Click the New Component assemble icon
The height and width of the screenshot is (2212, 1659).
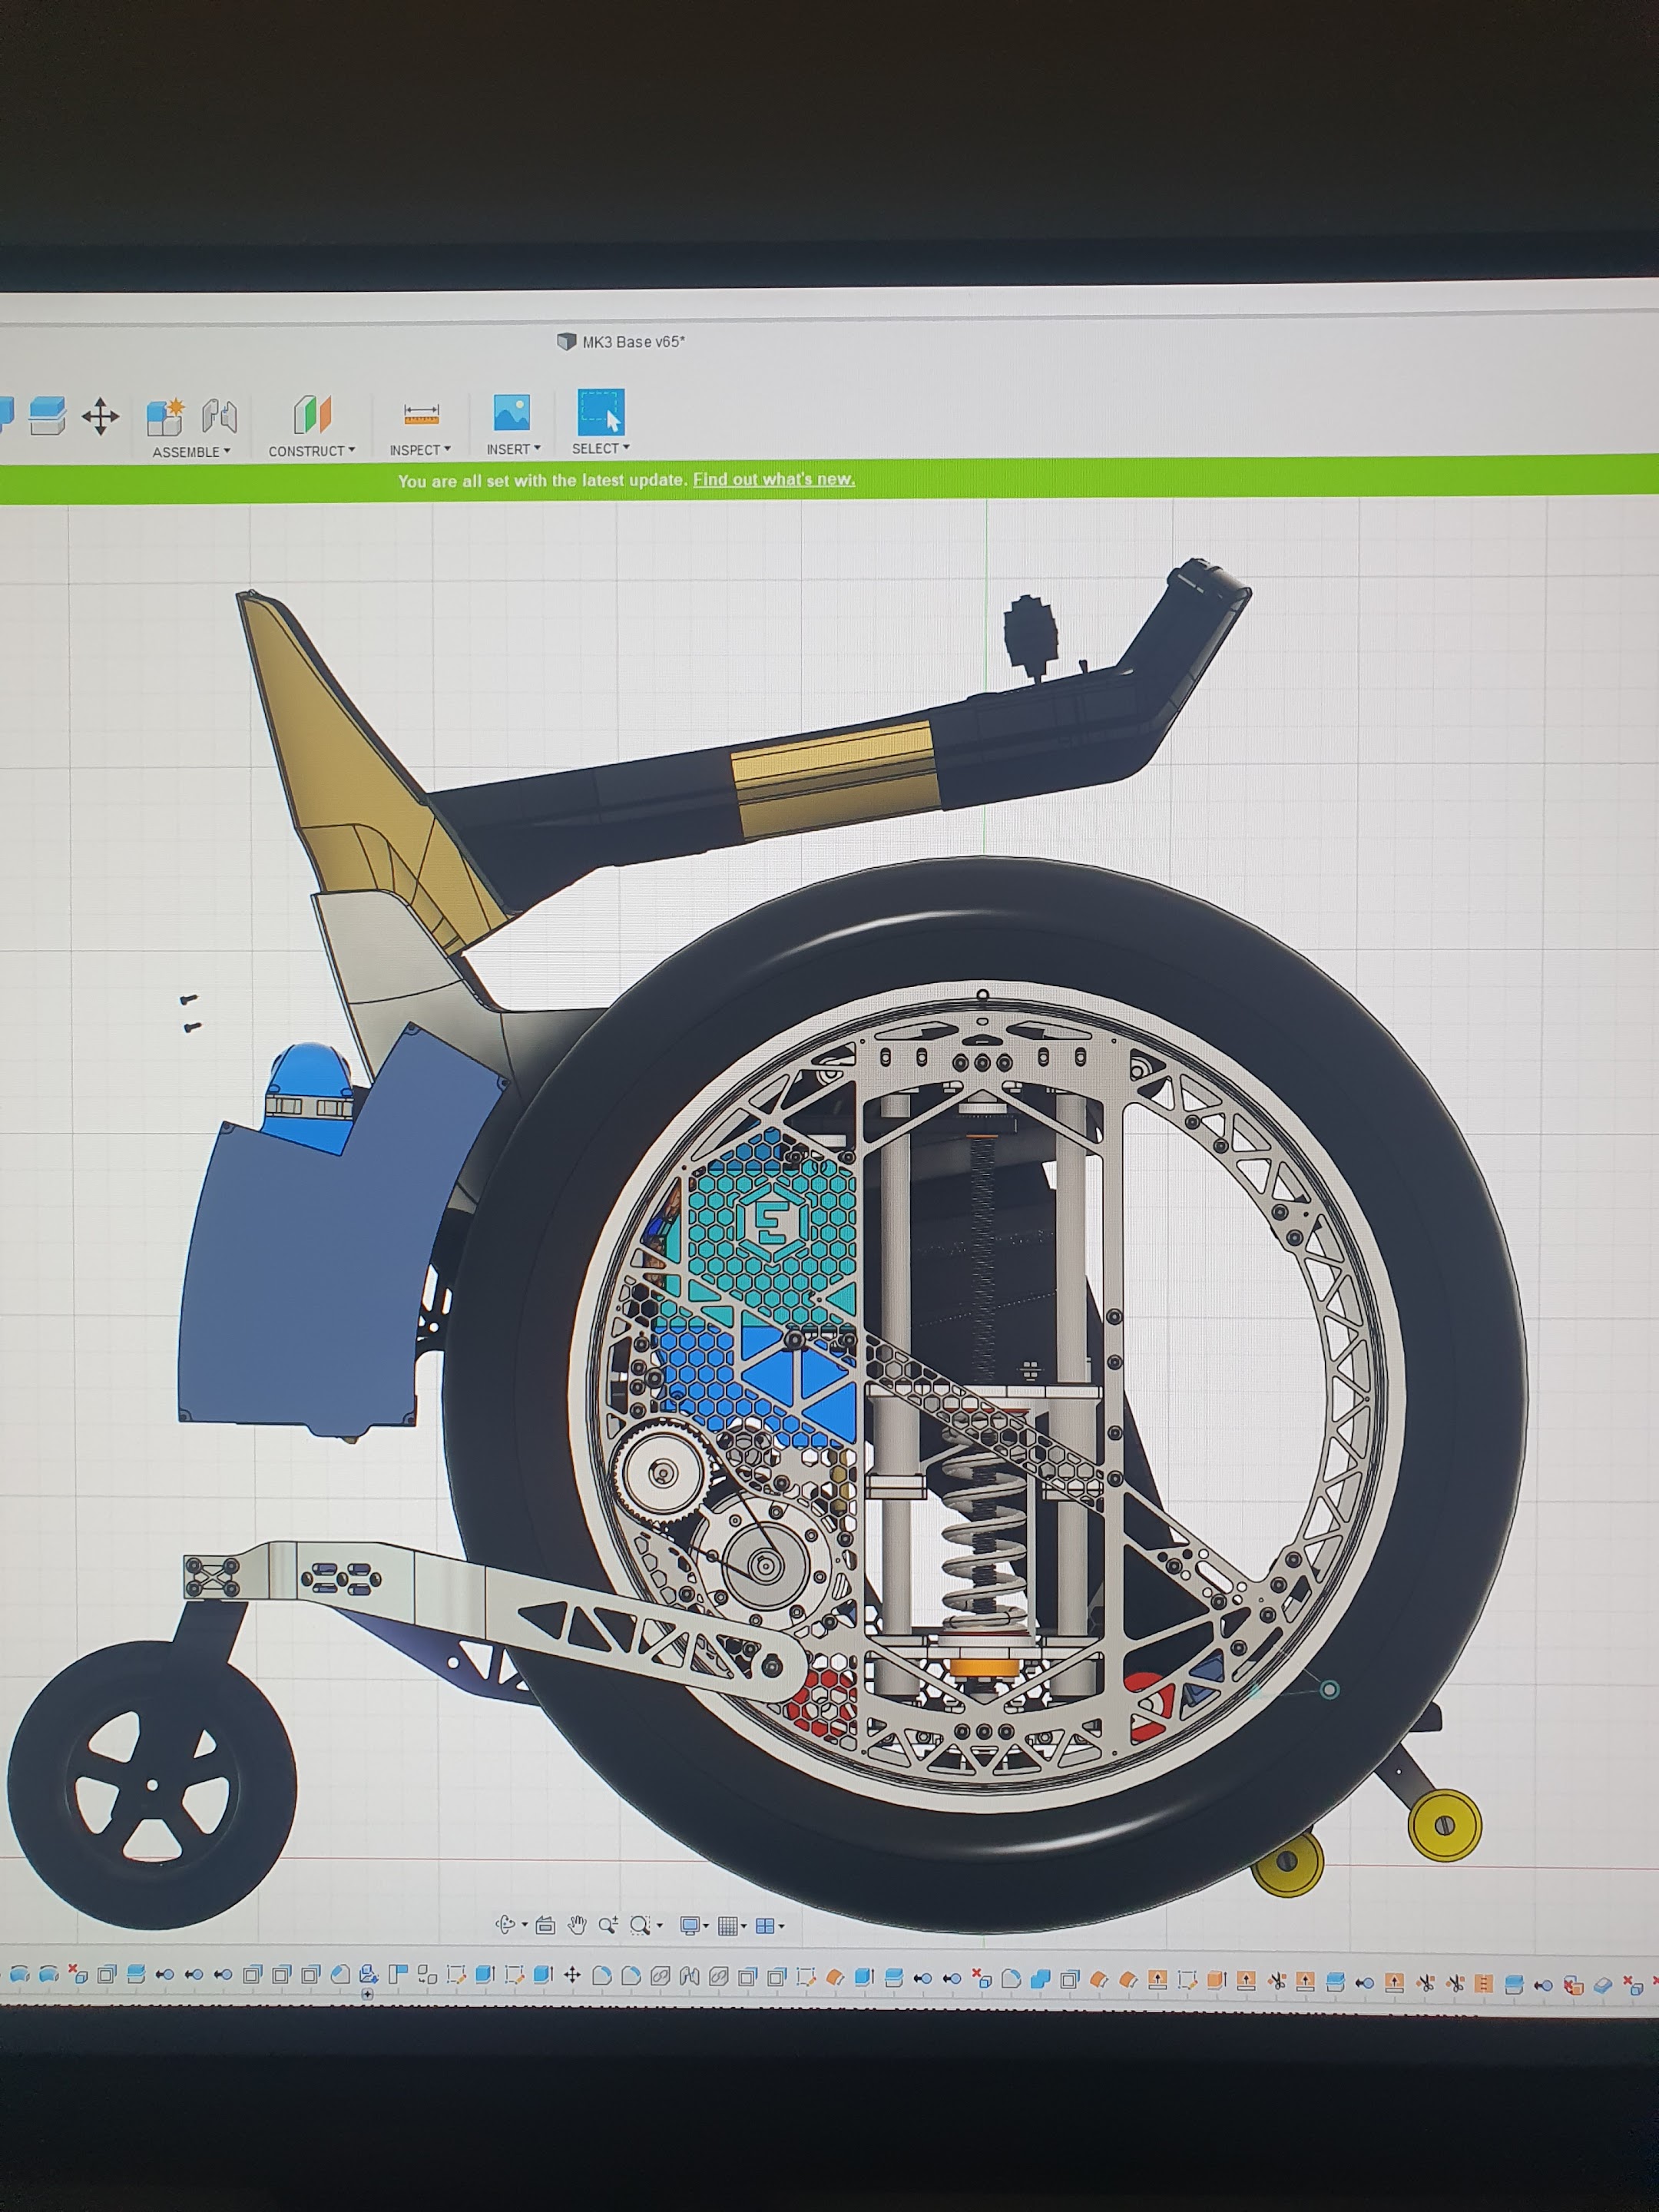[x=165, y=416]
